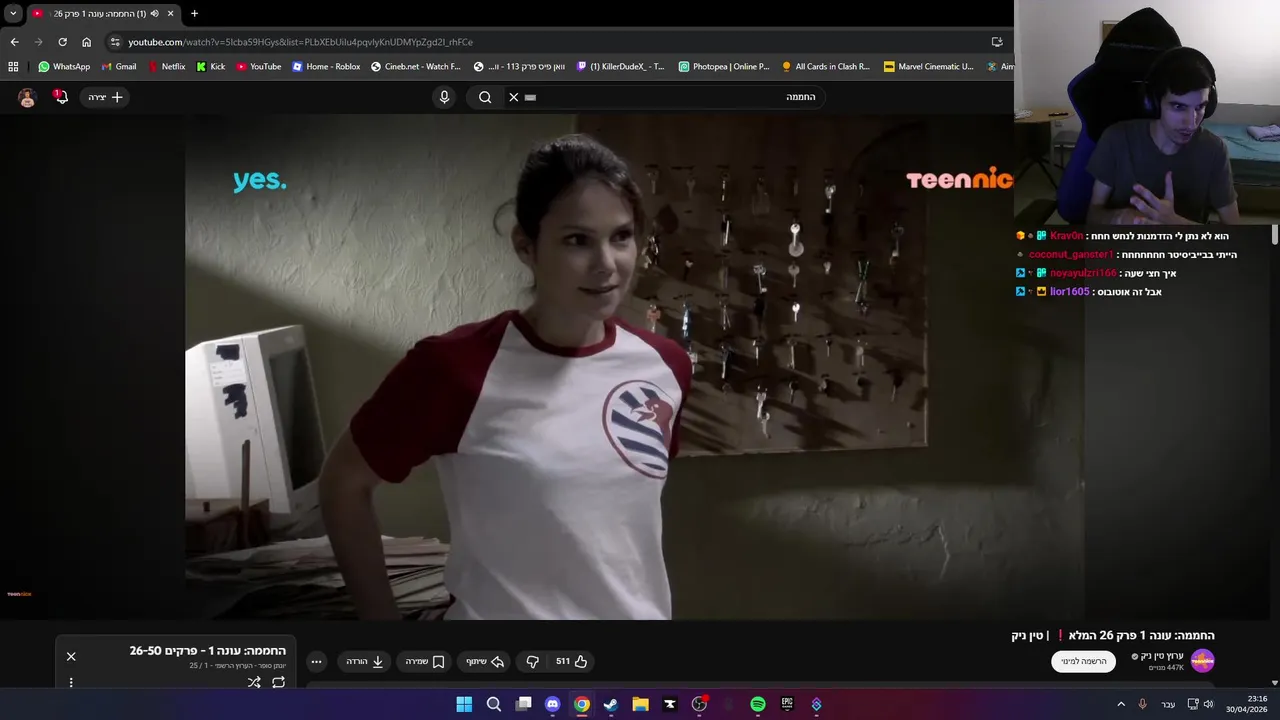Select the lior1605 message in stream chat
Screen dimensions: 1280x720
point(1088,292)
